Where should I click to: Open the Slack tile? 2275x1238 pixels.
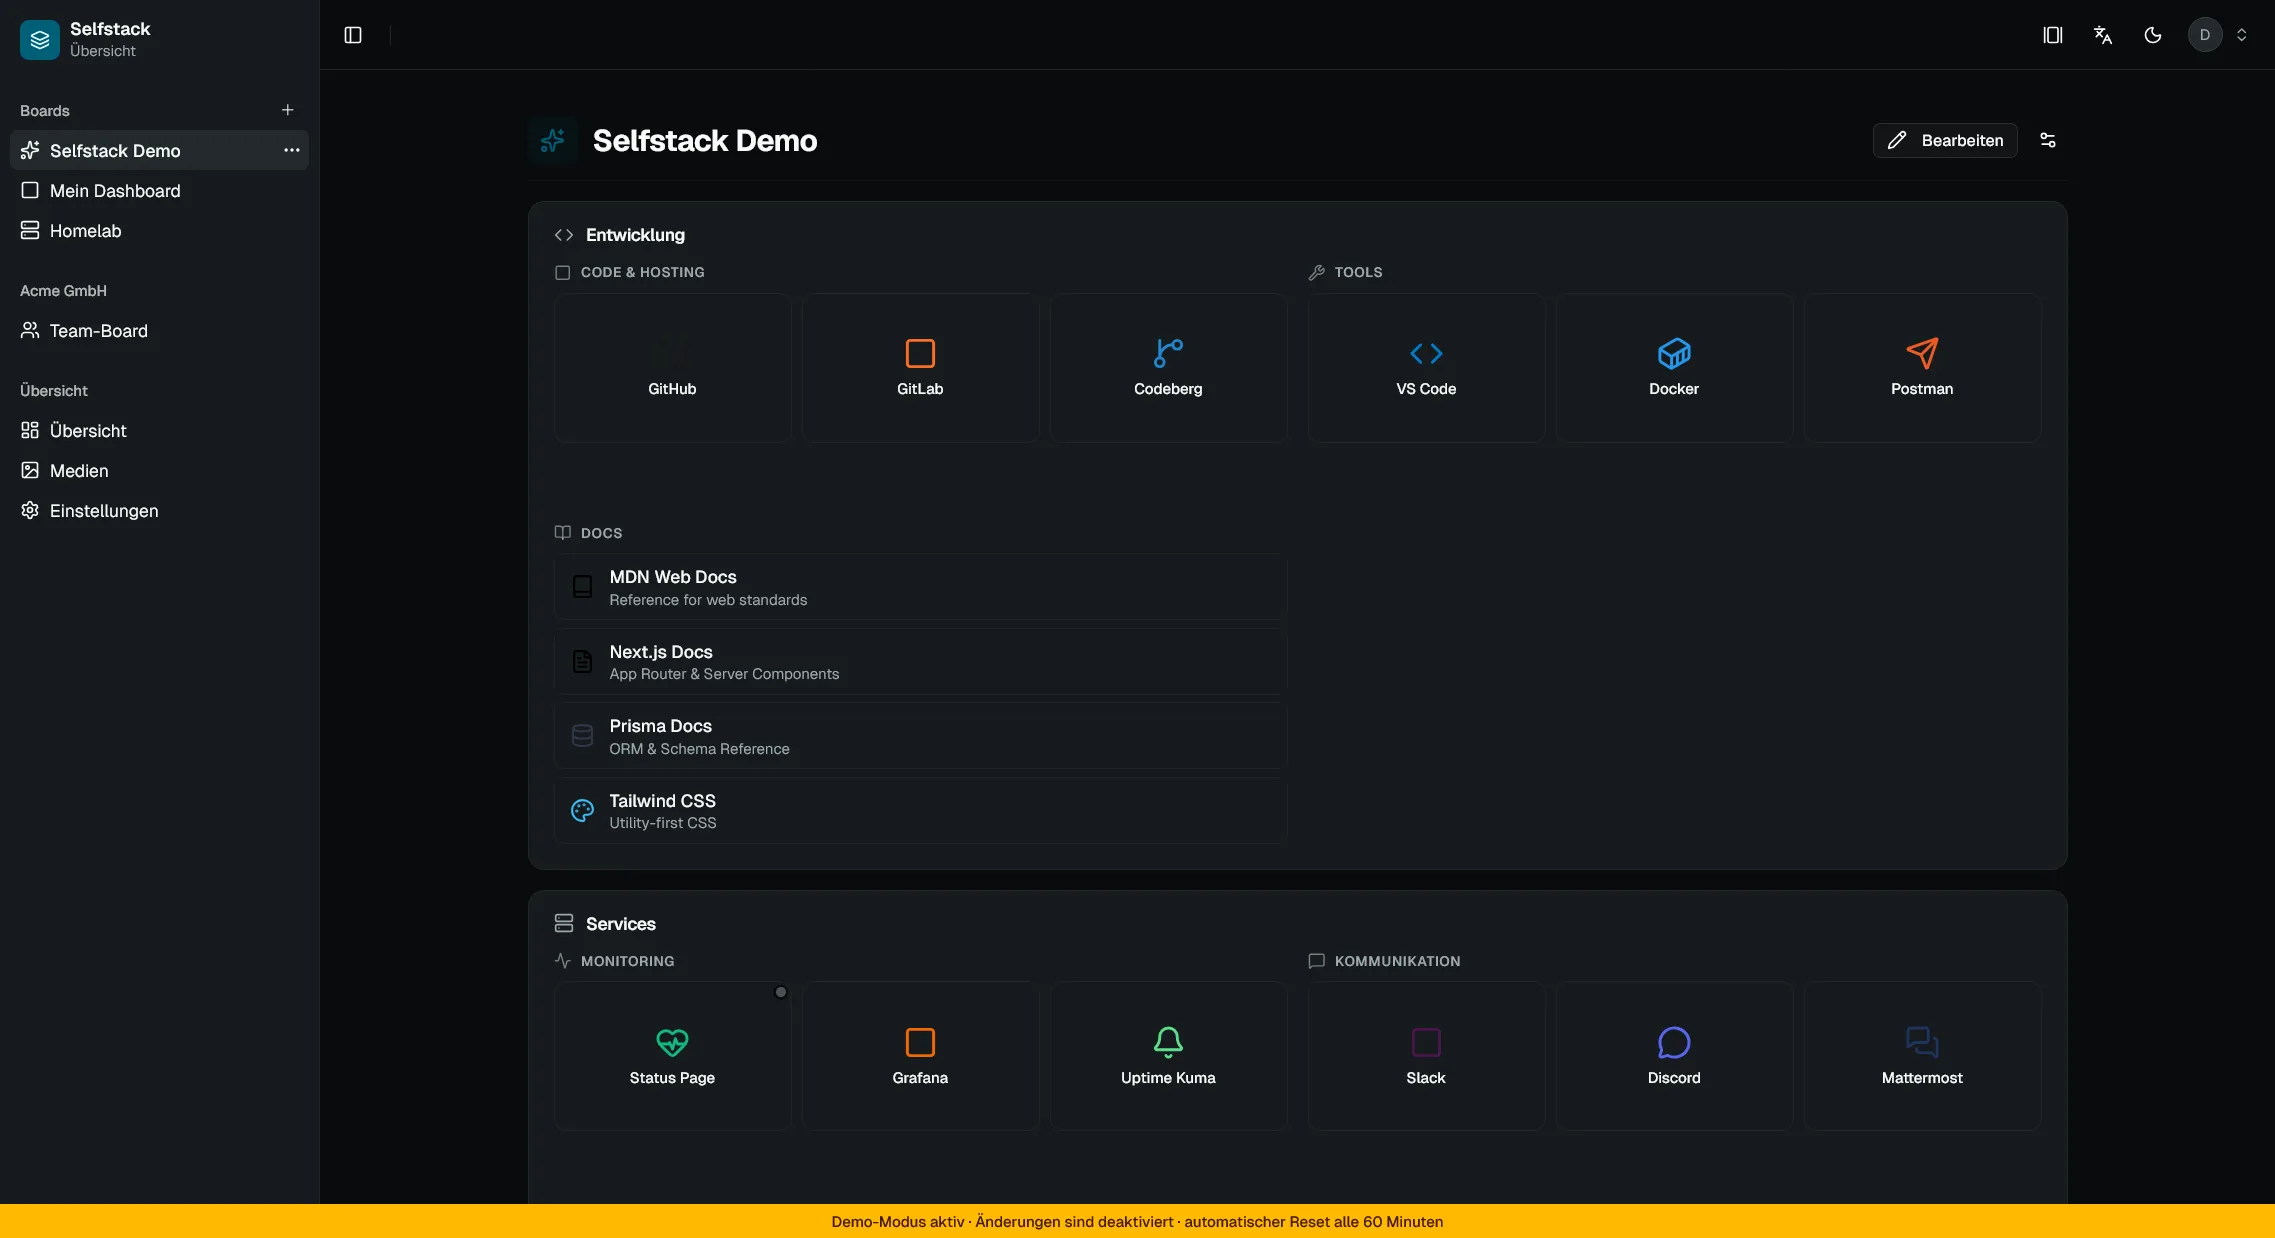(1426, 1056)
